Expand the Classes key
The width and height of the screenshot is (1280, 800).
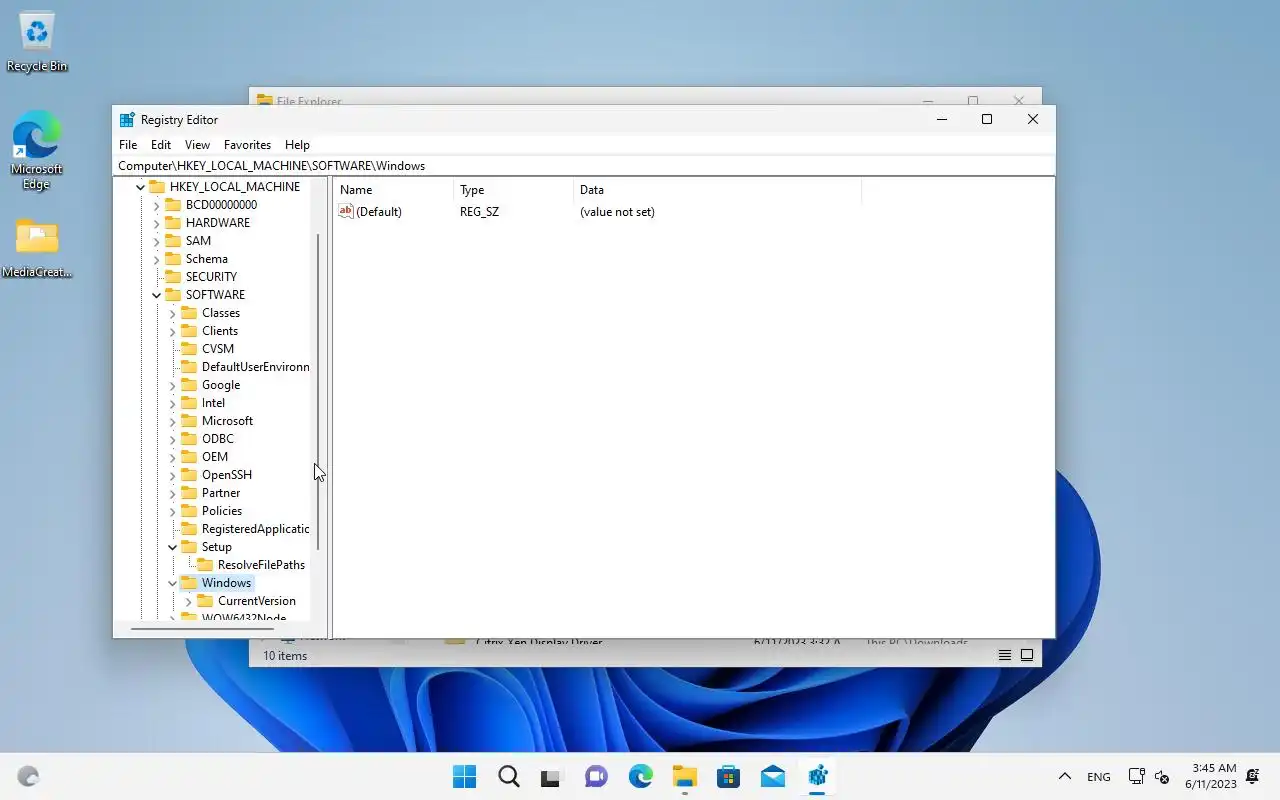[x=172, y=313]
